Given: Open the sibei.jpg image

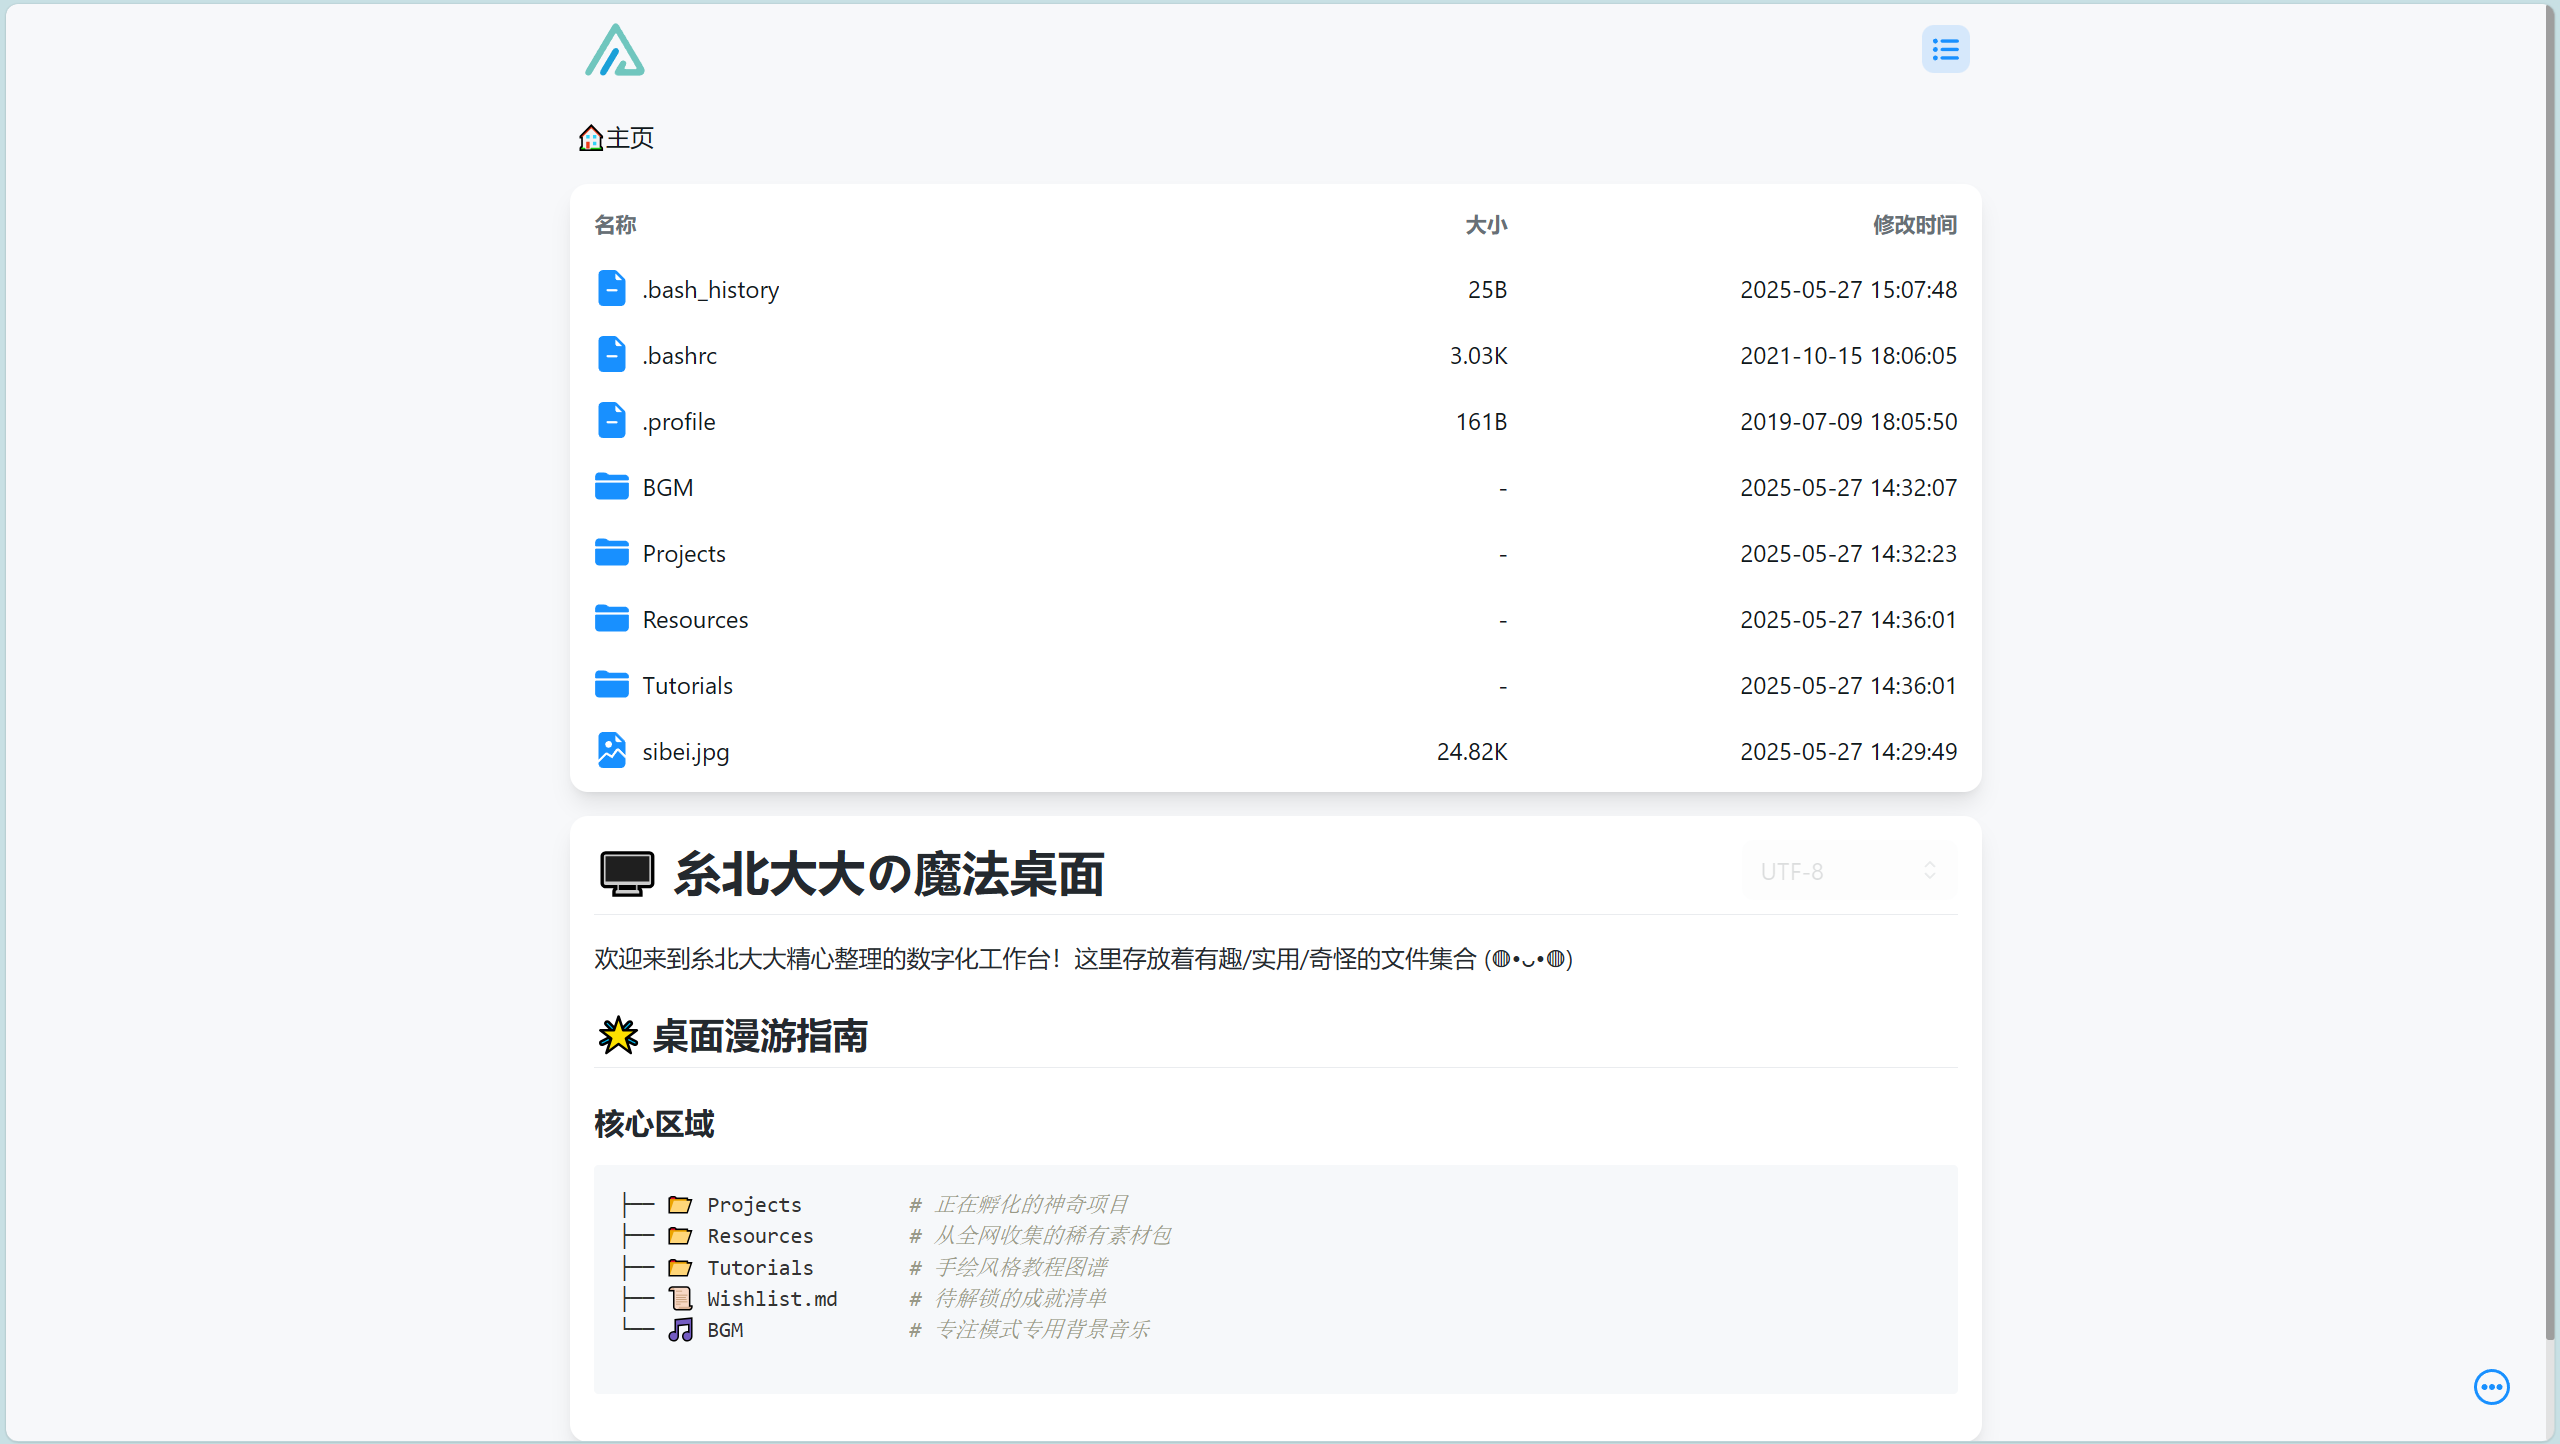Looking at the screenshot, I should coord(685,750).
